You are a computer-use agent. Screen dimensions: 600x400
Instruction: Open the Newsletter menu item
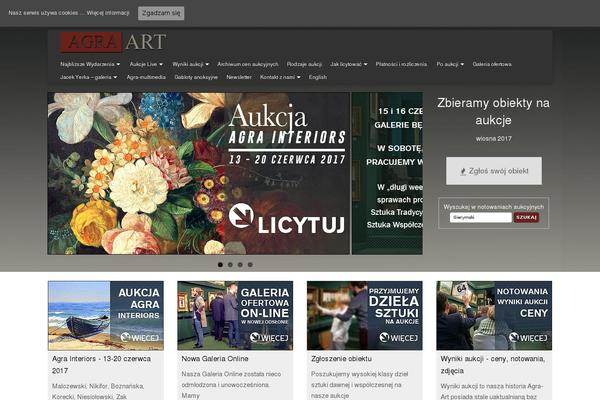tap(239, 77)
